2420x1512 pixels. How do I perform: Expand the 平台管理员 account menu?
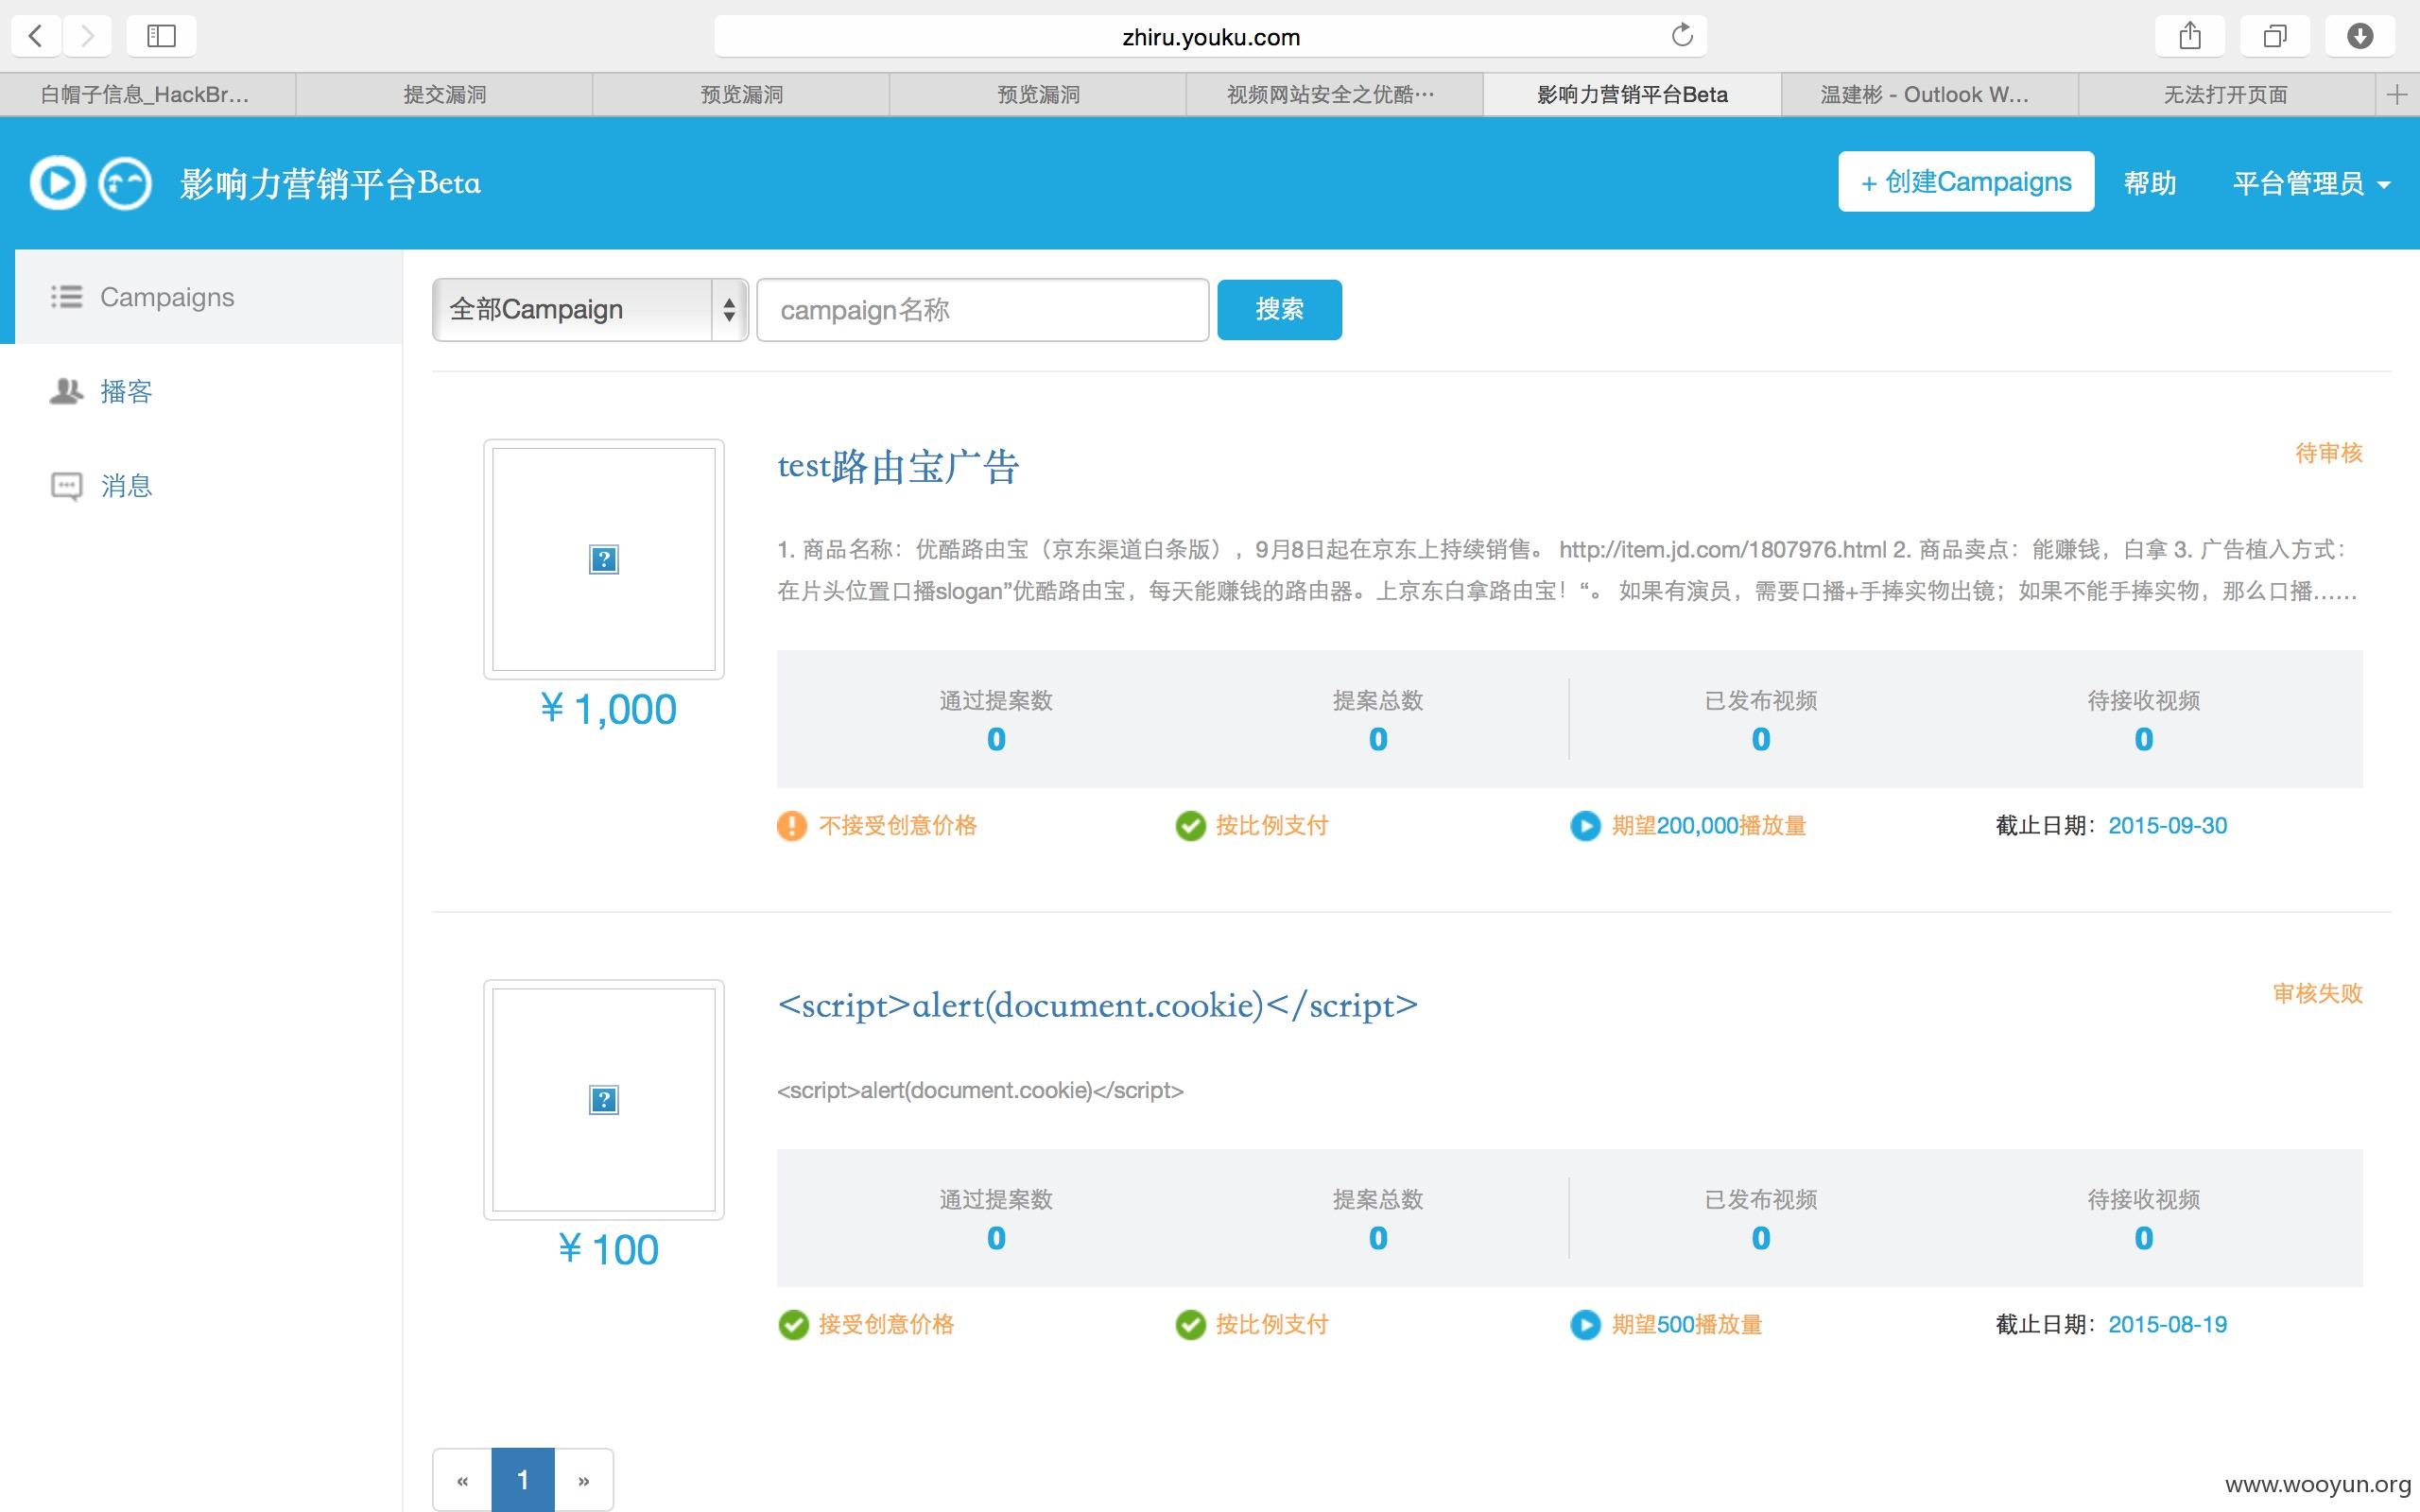pos(2311,184)
